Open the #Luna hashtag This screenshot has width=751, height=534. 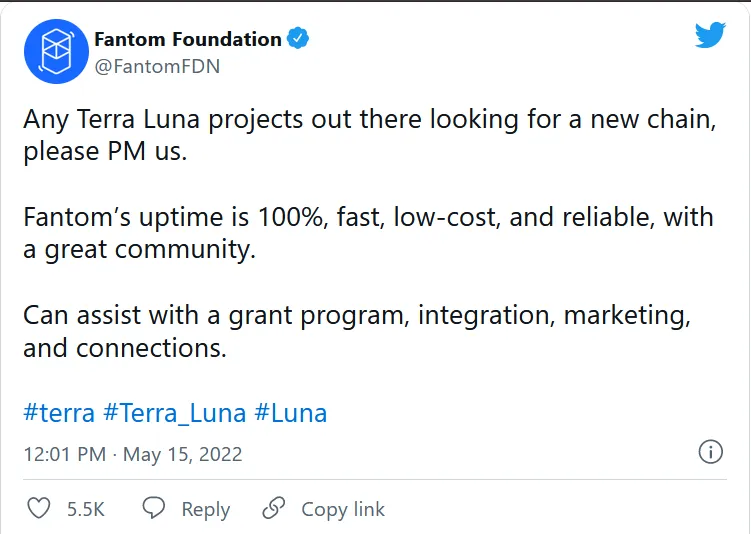pos(291,413)
